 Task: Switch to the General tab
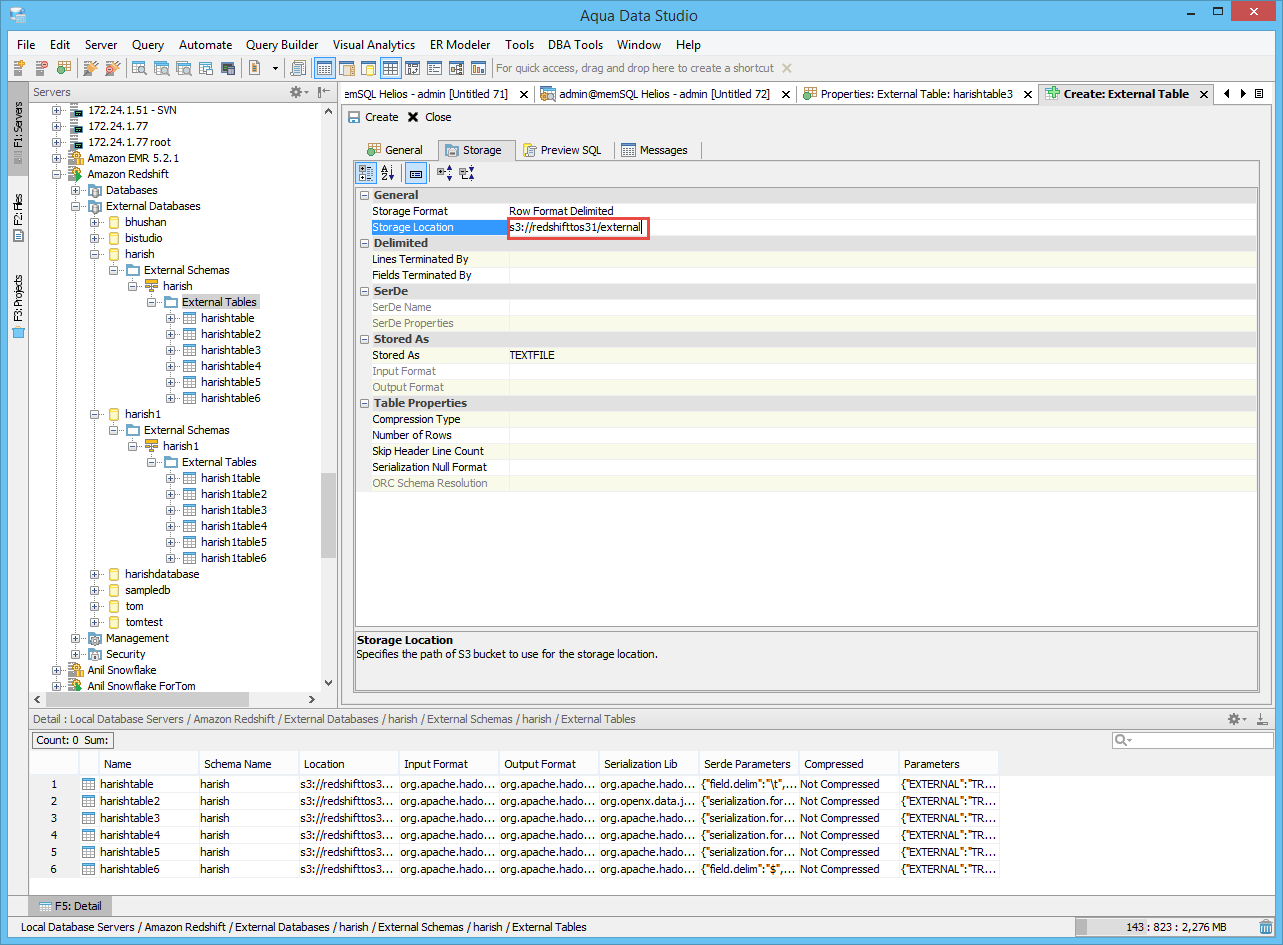click(x=395, y=150)
